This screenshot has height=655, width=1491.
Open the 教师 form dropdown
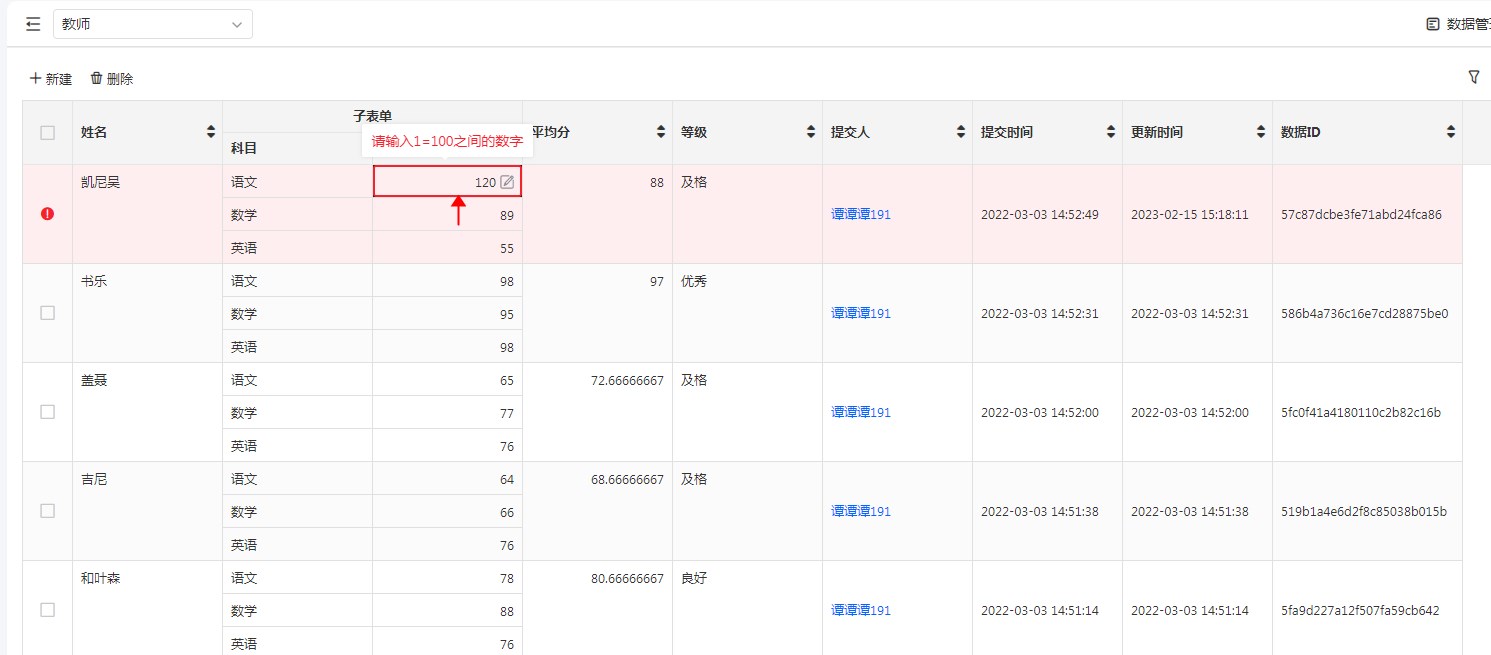152,24
